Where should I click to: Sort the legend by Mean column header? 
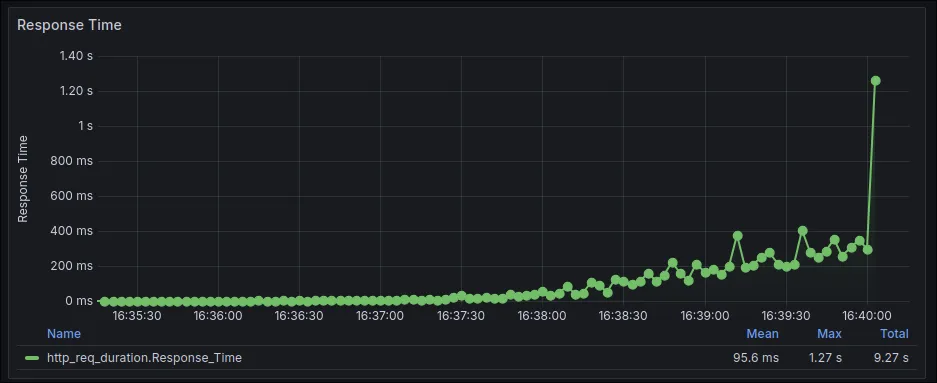click(x=763, y=333)
